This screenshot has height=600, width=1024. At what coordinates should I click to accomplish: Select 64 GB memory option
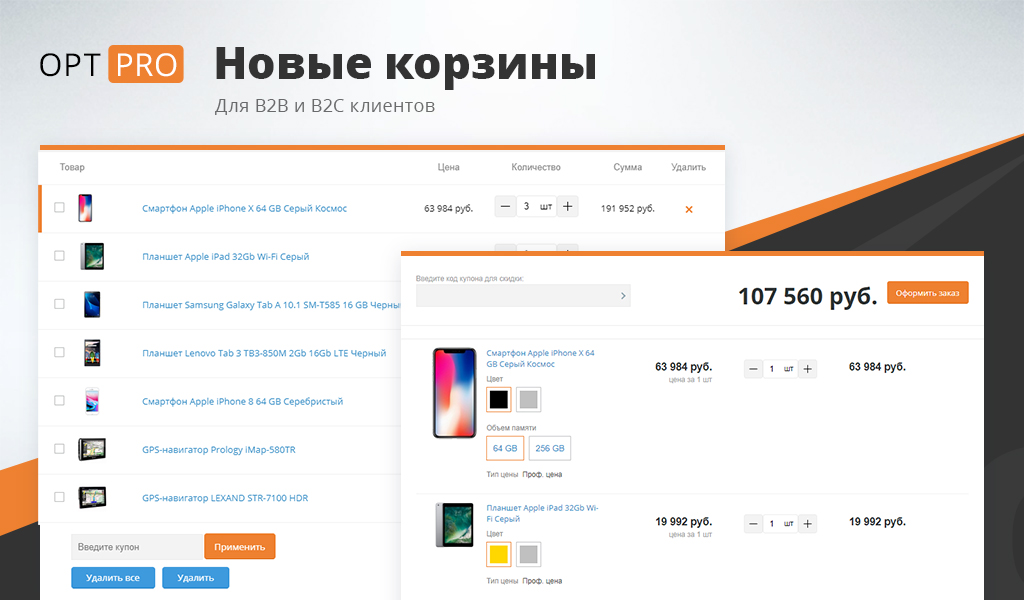point(505,449)
